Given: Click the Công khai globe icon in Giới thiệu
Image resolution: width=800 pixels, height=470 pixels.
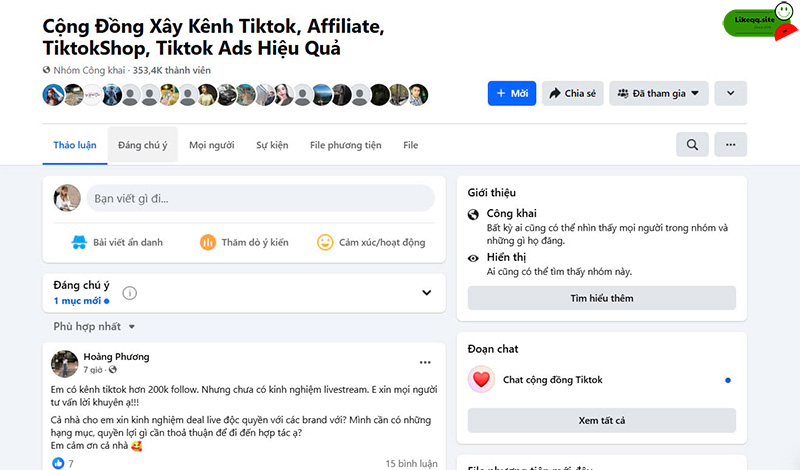Looking at the screenshot, I should [473, 214].
